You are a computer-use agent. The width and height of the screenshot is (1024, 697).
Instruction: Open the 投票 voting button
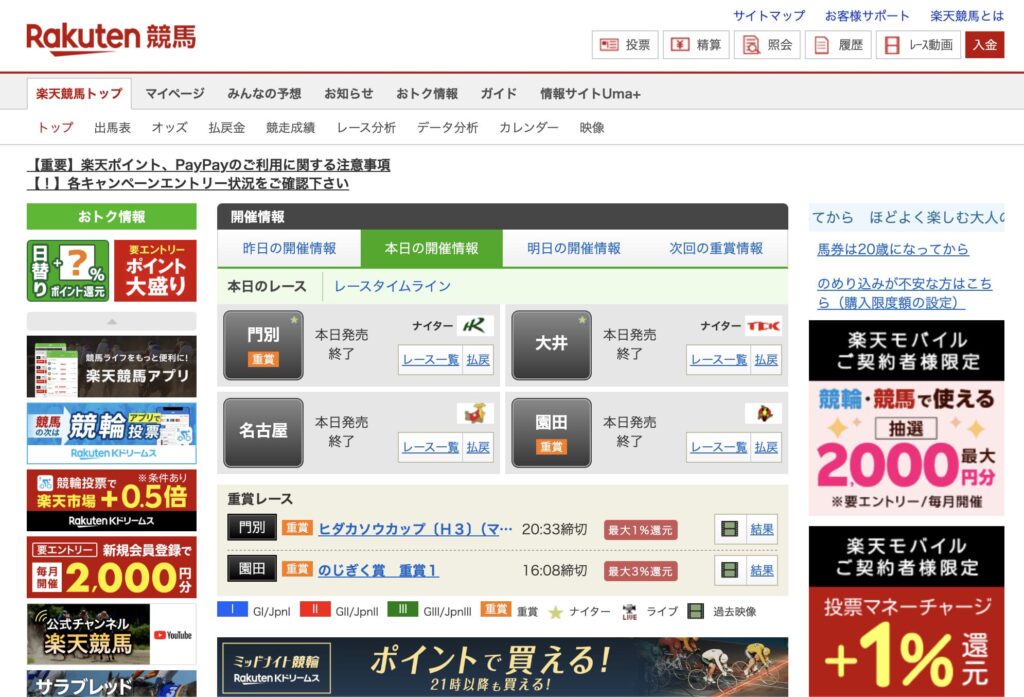(625, 45)
